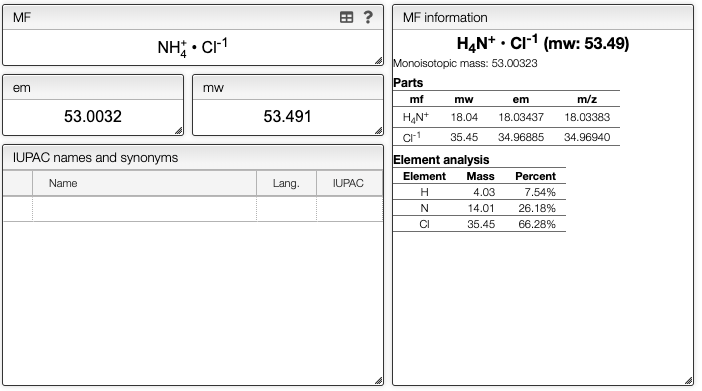Select the H4N+ row in Parts table
Viewport: 702px width, 391px height.
point(506,117)
